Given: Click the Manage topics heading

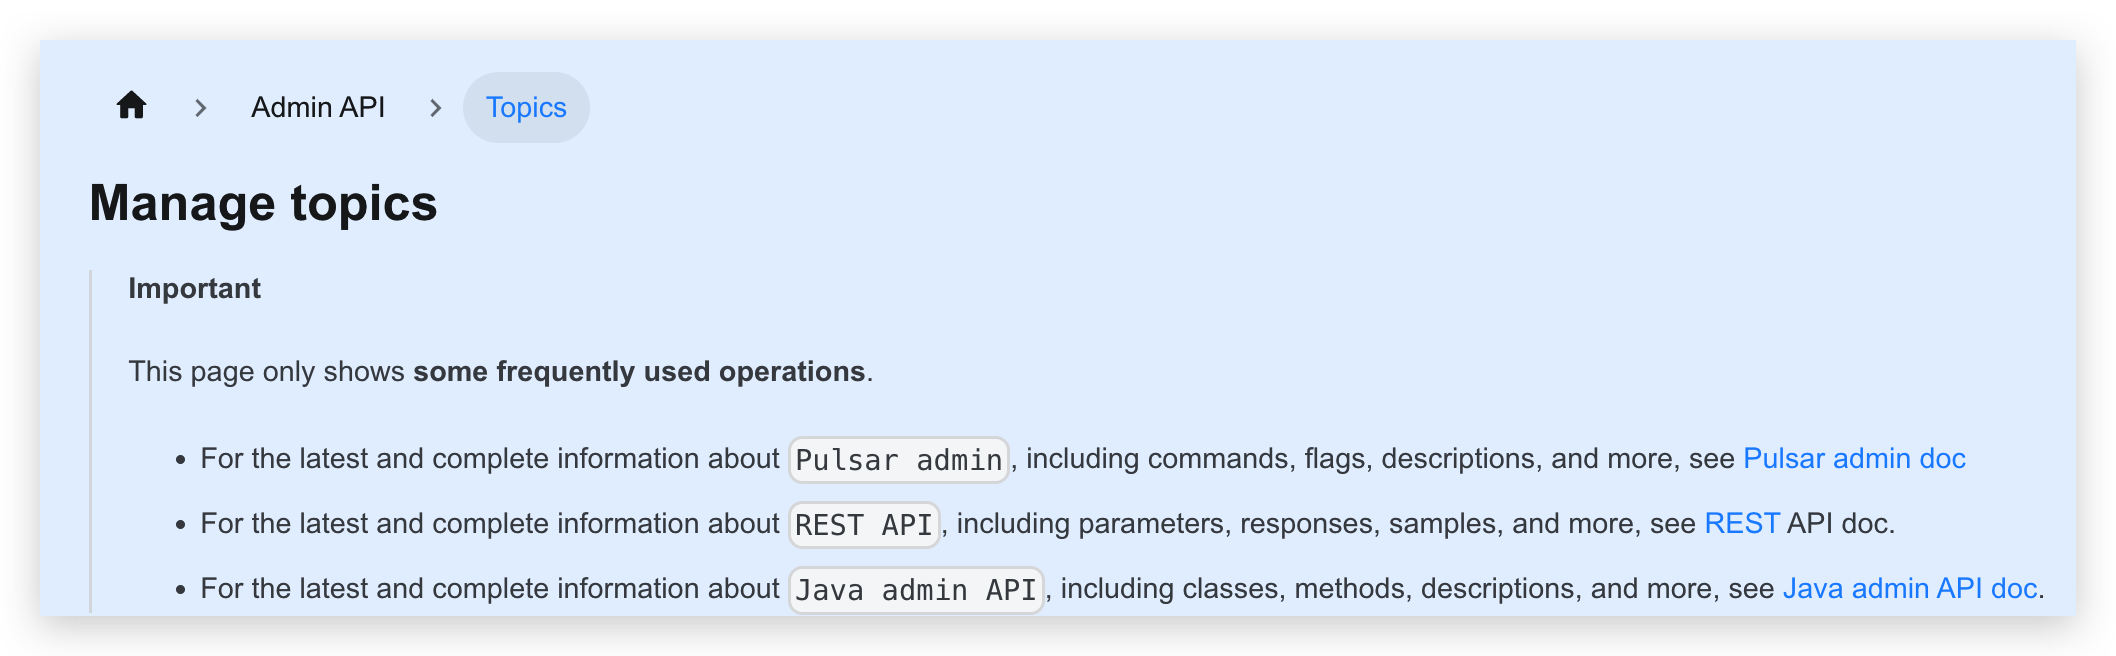Looking at the screenshot, I should coord(262,203).
